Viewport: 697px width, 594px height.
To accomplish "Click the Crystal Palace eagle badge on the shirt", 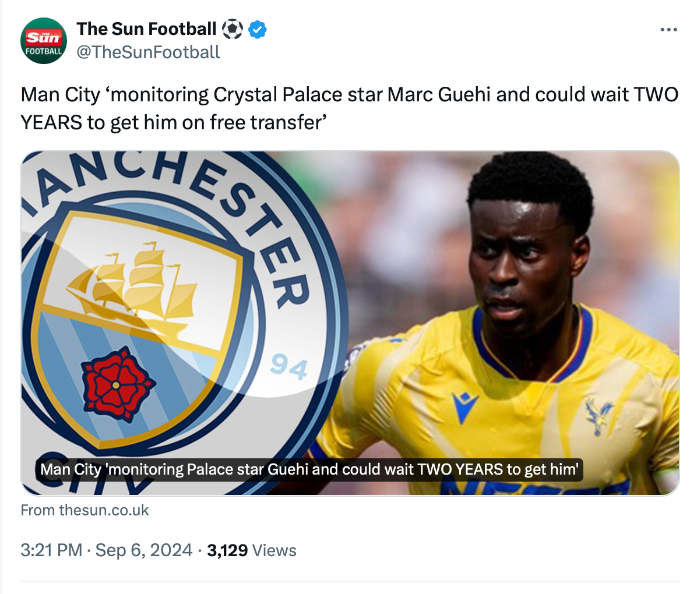I will [599, 416].
